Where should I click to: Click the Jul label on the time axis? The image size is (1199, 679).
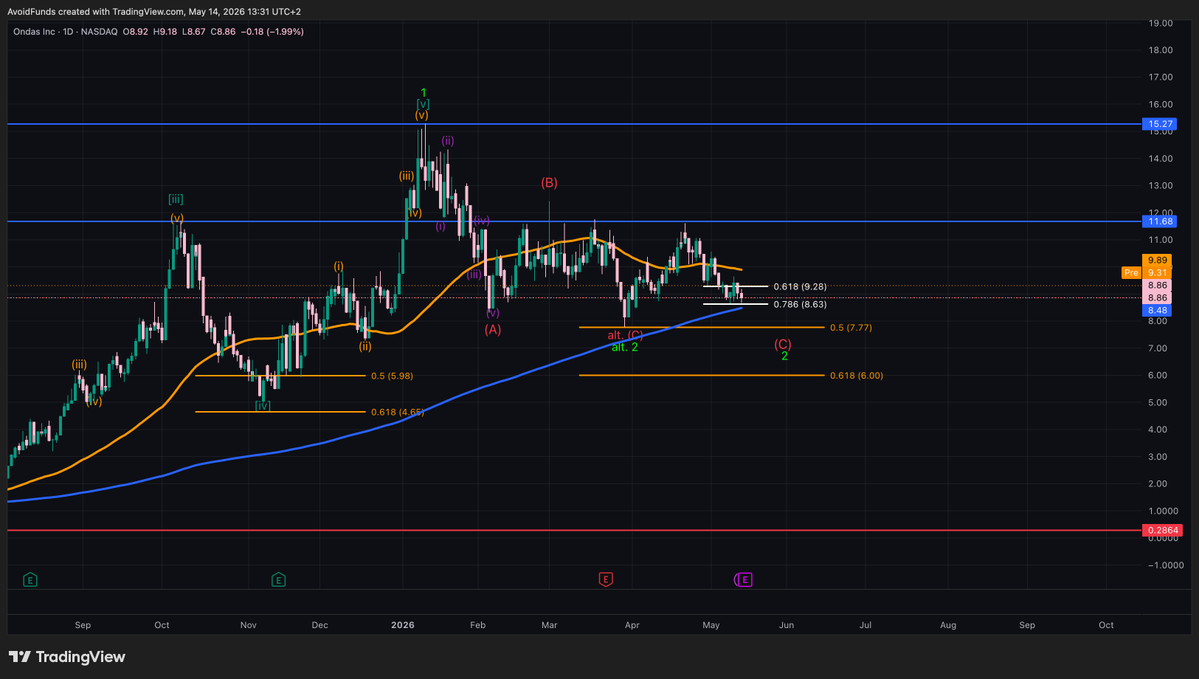866,625
